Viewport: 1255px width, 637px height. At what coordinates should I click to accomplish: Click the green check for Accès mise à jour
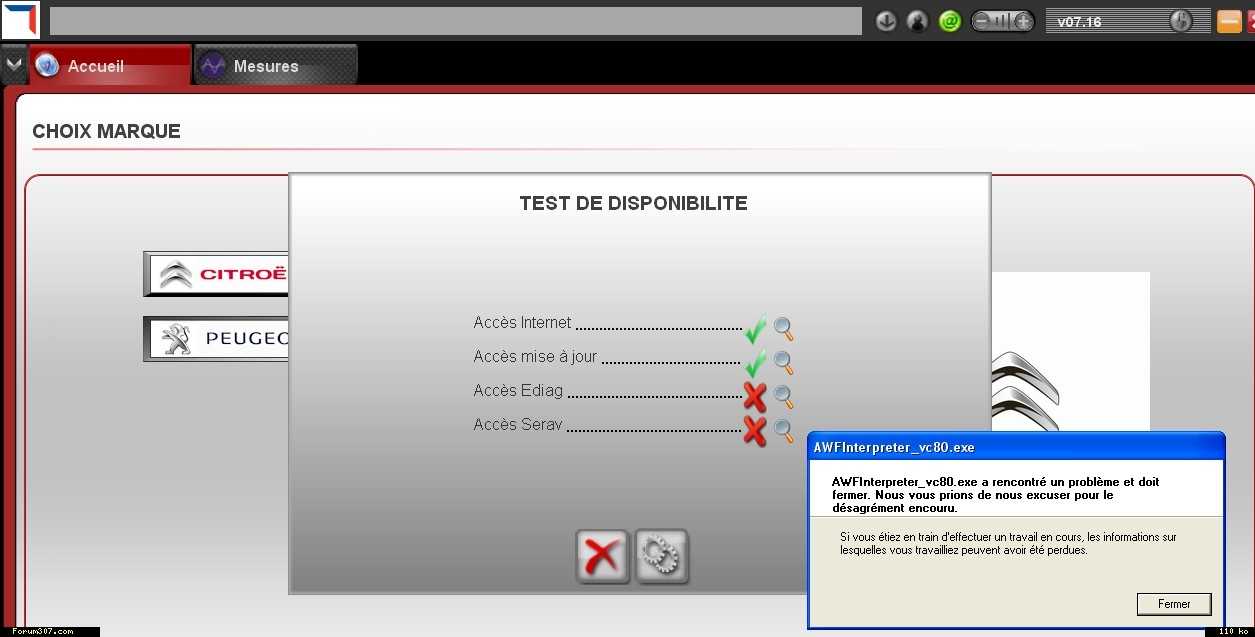pyautogui.click(x=755, y=361)
